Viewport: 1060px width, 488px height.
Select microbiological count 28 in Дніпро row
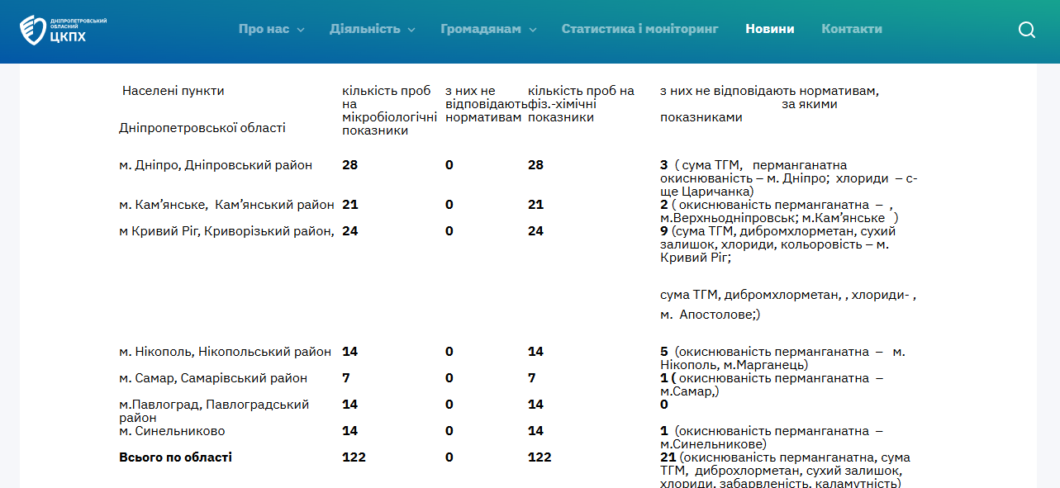point(350,165)
